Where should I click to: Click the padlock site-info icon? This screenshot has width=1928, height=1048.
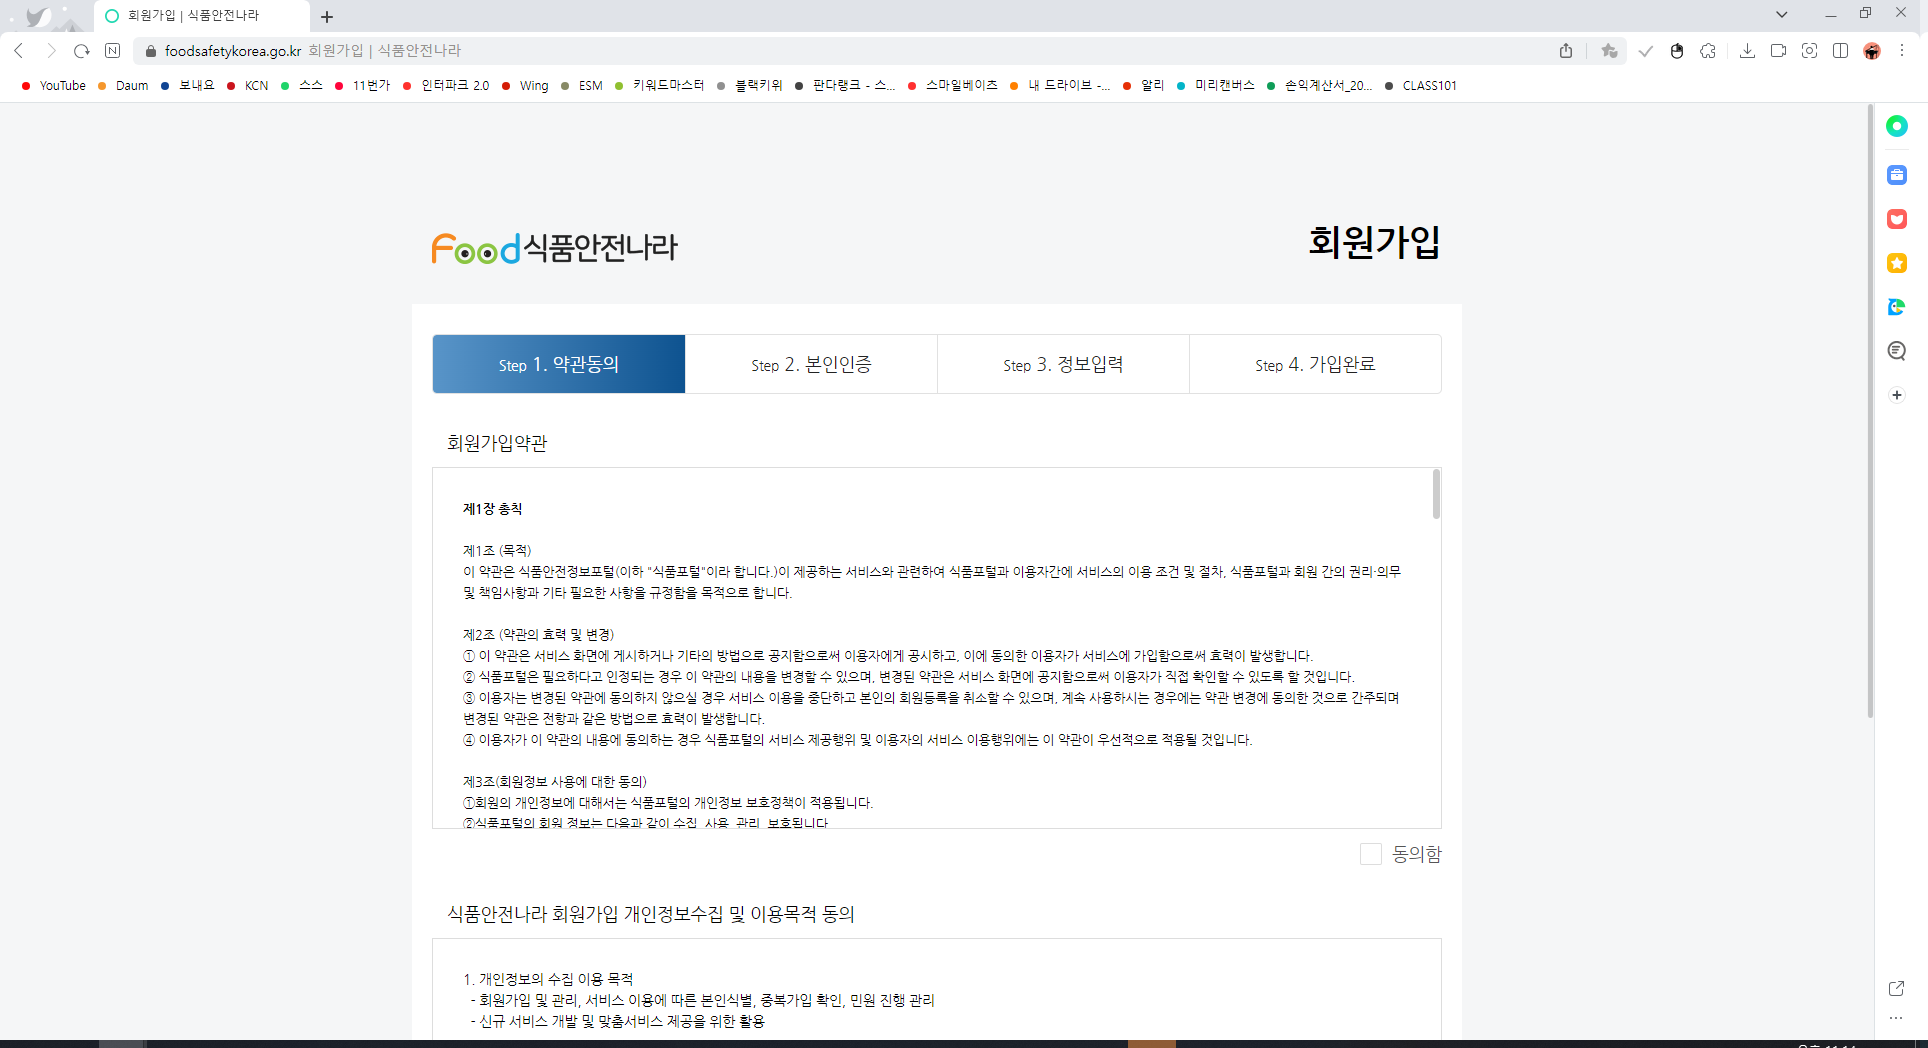click(151, 51)
